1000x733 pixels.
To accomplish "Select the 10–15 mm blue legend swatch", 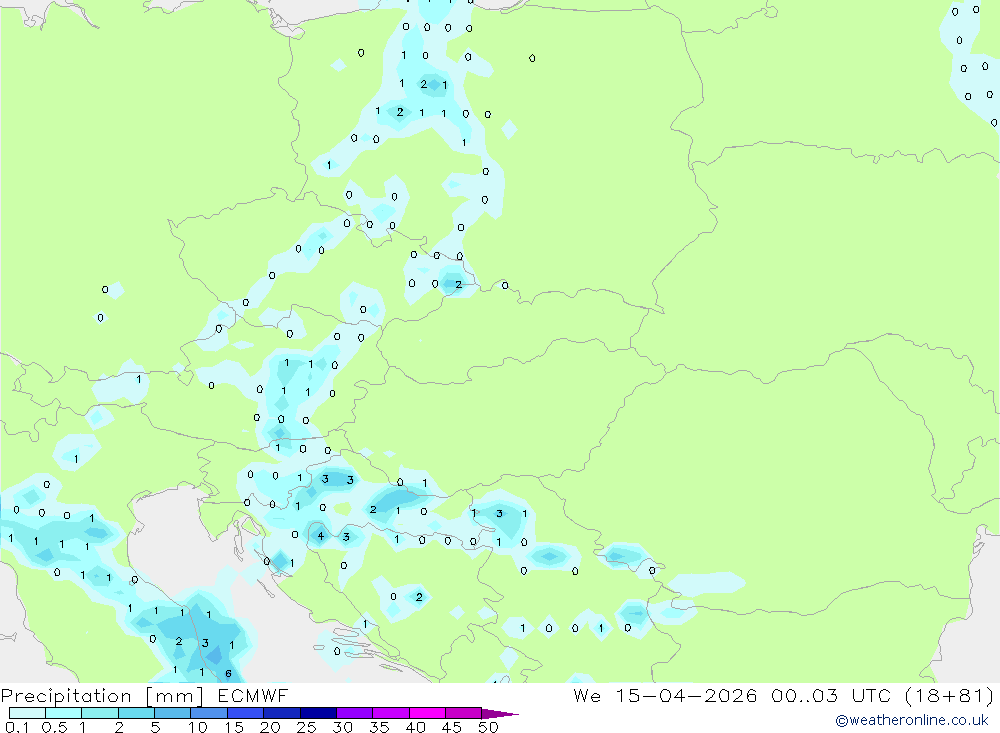I will 209,713.
